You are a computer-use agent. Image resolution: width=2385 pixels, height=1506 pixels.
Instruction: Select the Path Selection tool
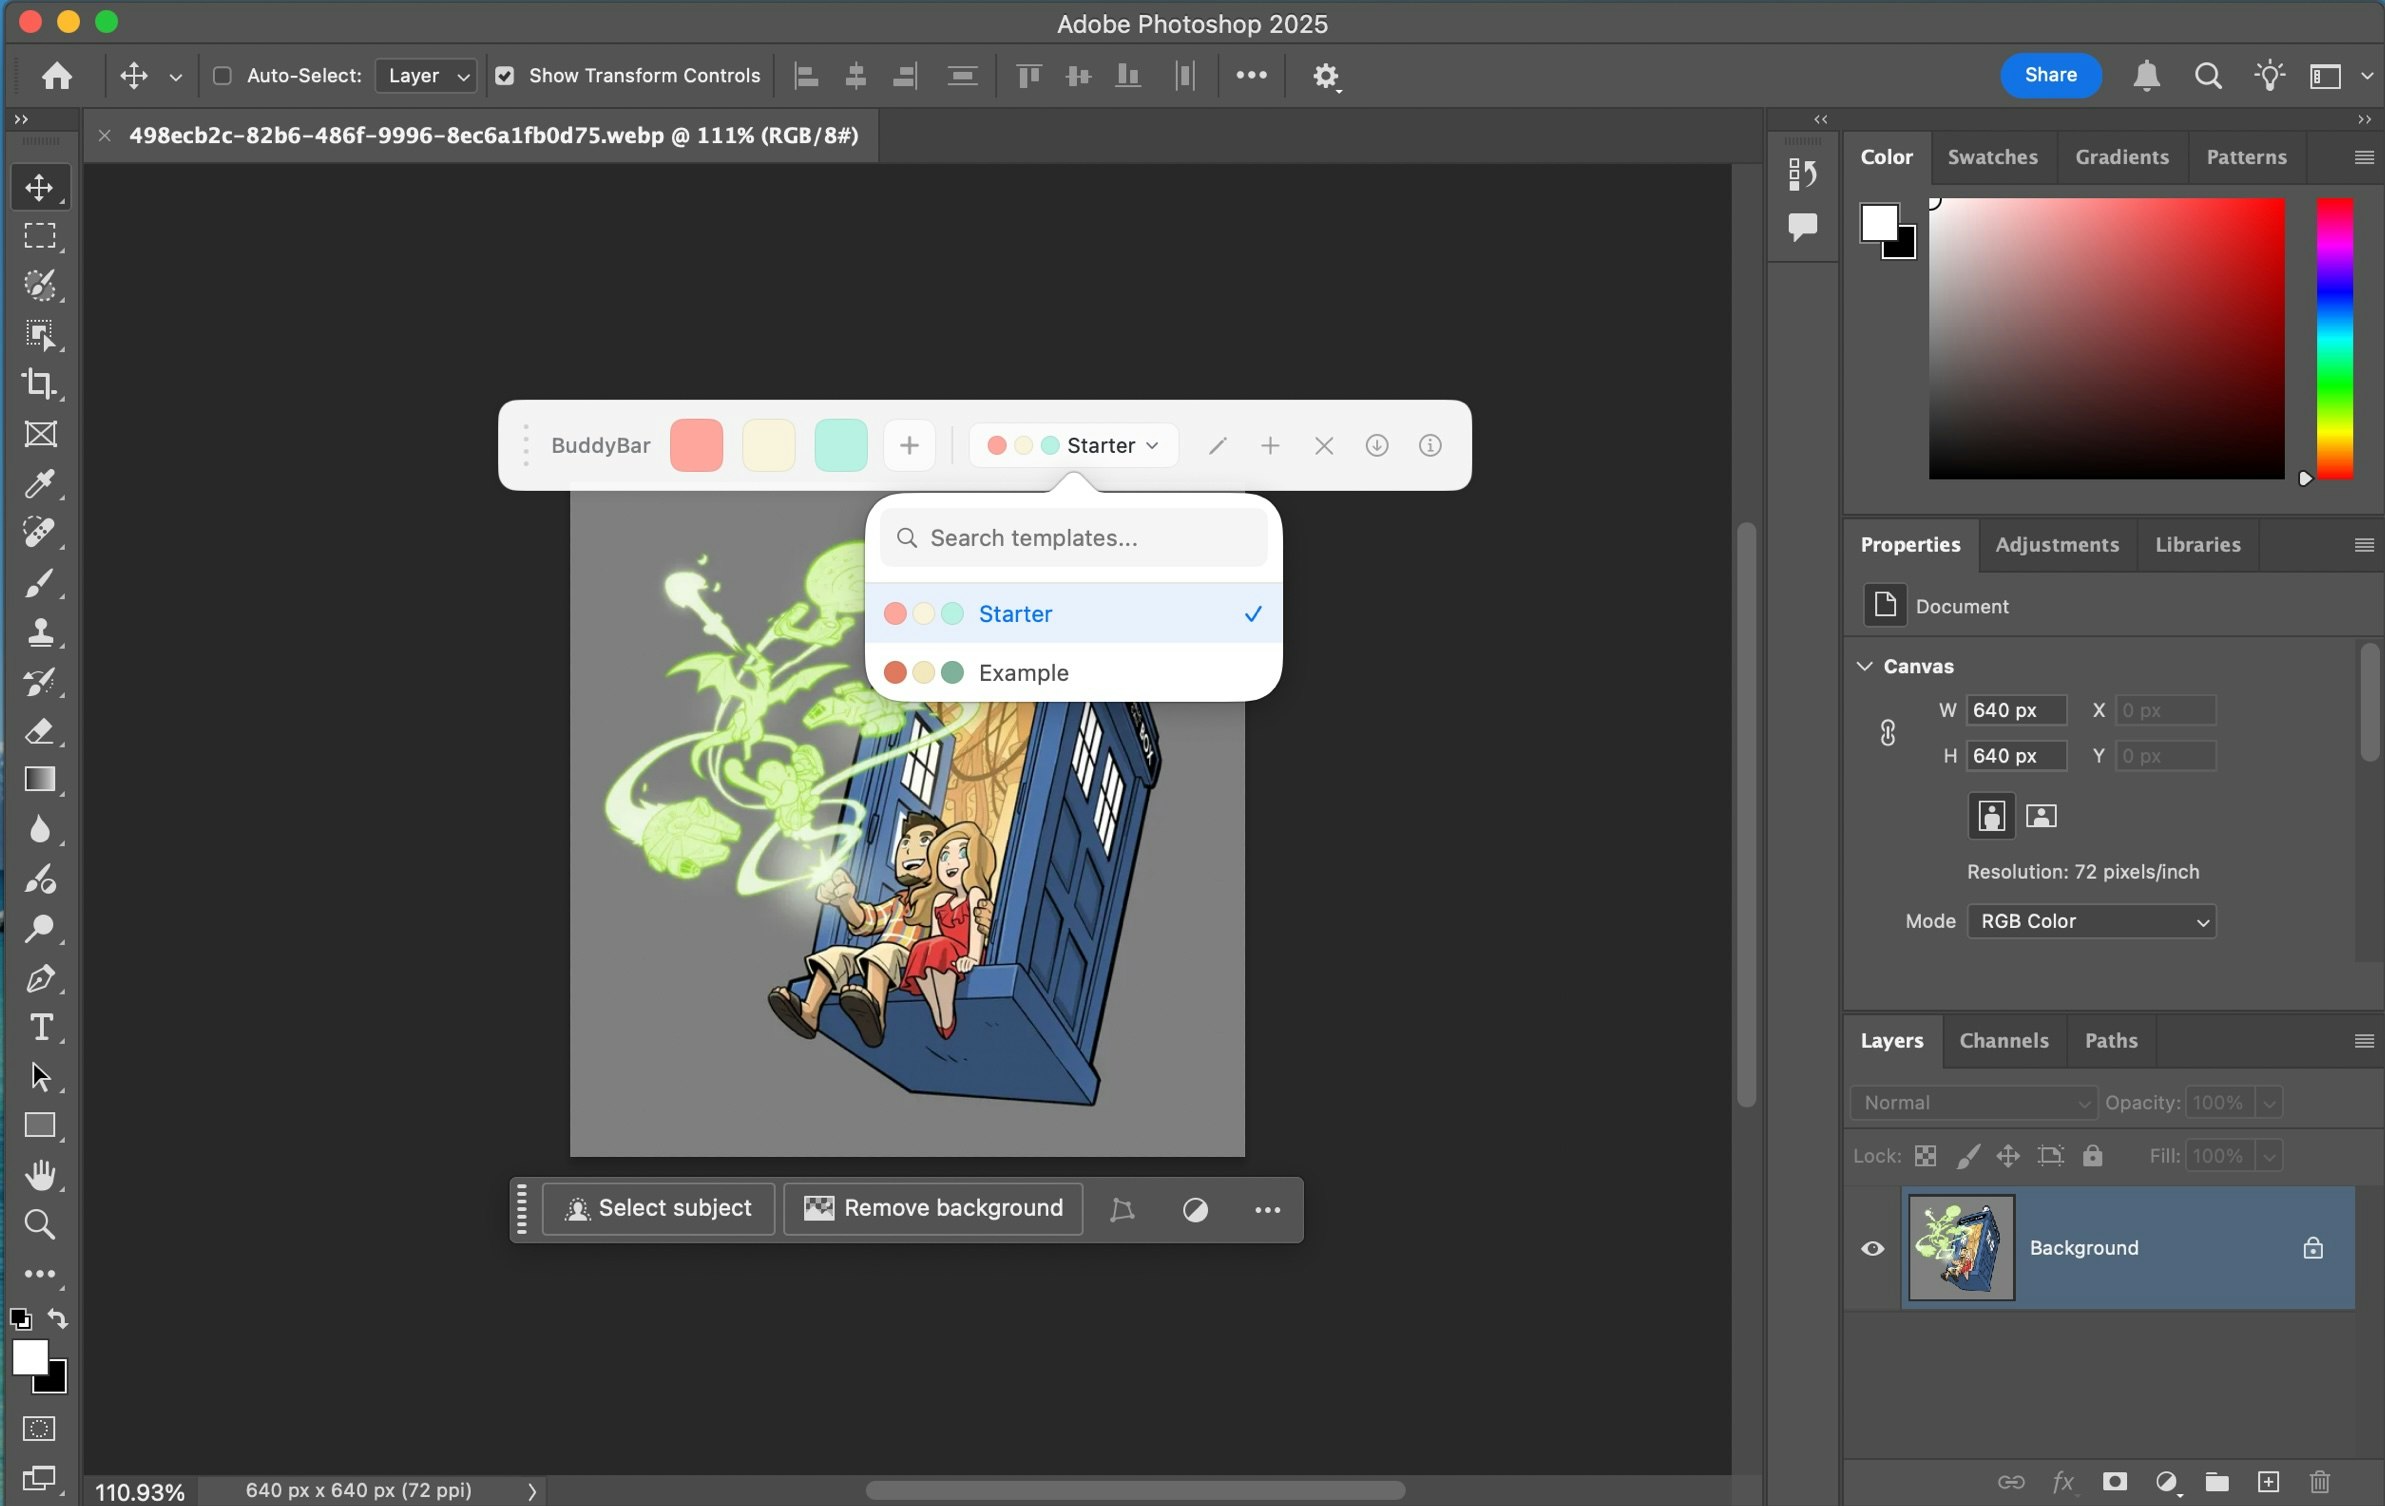[40, 1077]
